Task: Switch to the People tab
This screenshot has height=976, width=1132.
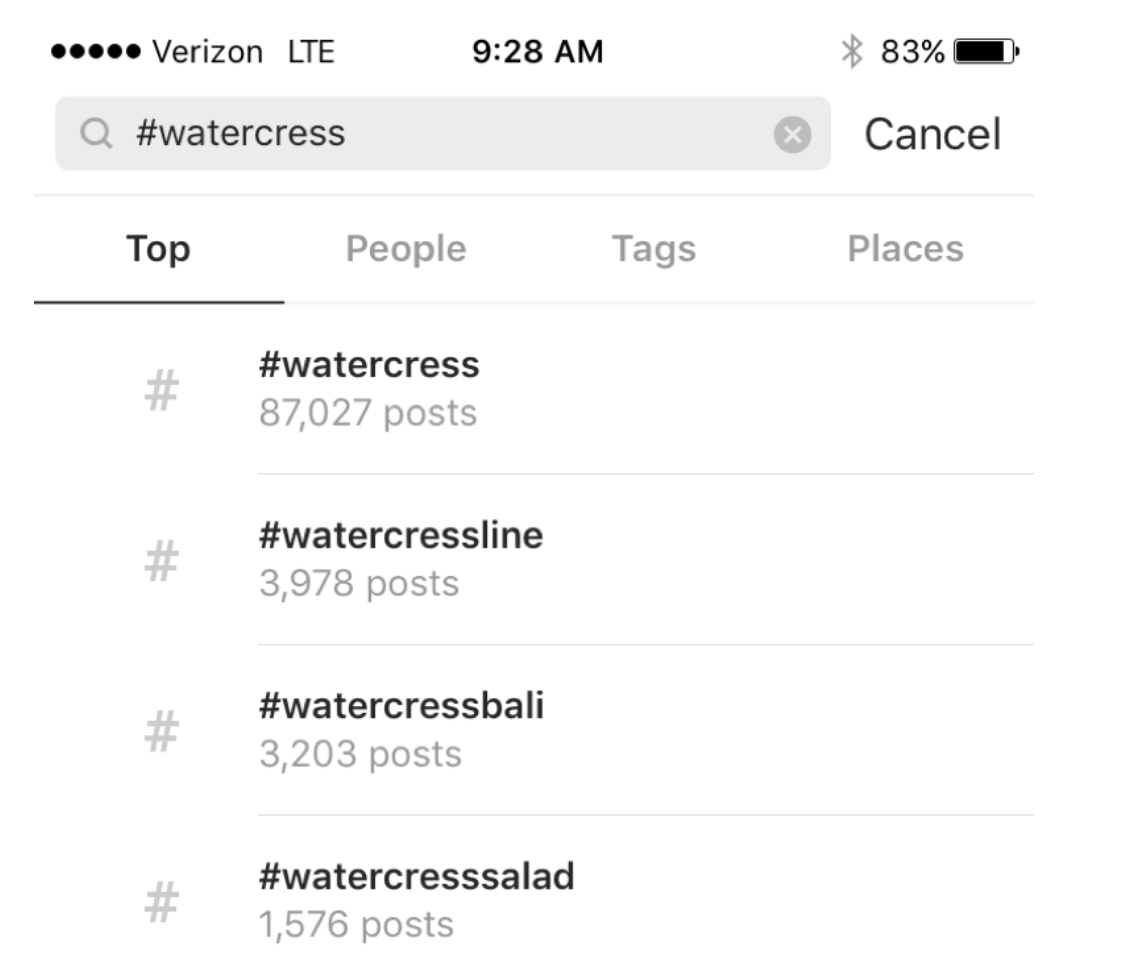Action: (405, 250)
